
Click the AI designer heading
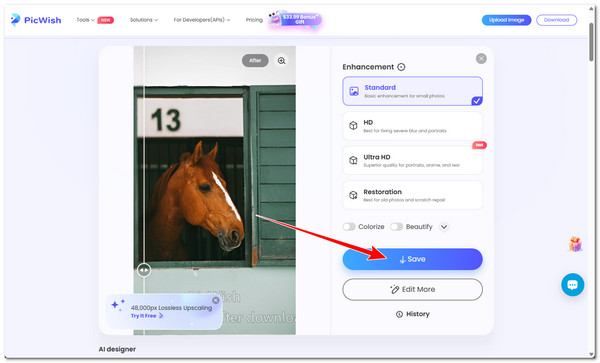[117, 349]
